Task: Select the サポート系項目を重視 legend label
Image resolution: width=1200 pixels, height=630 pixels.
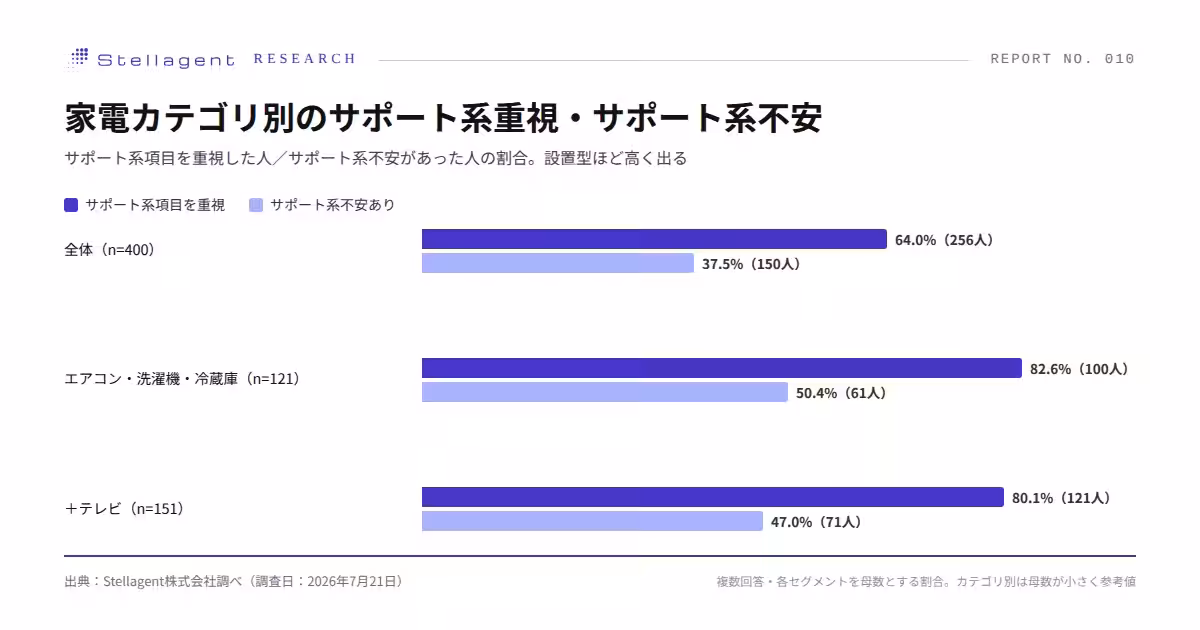Action: (x=155, y=205)
